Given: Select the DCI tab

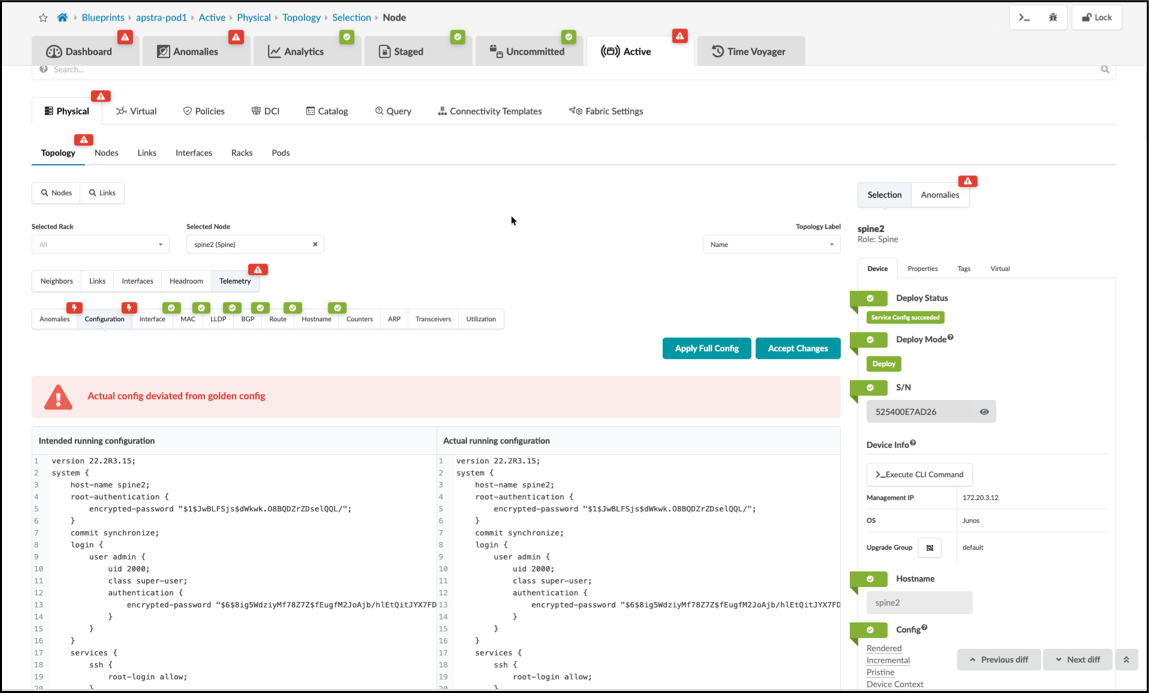Looking at the screenshot, I should tap(265, 111).
